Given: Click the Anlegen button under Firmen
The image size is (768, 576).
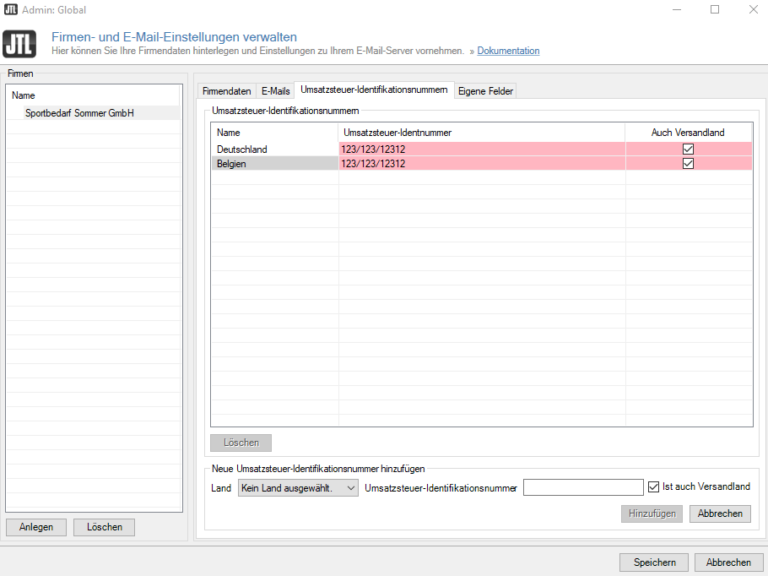Looking at the screenshot, I should coord(36,527).
